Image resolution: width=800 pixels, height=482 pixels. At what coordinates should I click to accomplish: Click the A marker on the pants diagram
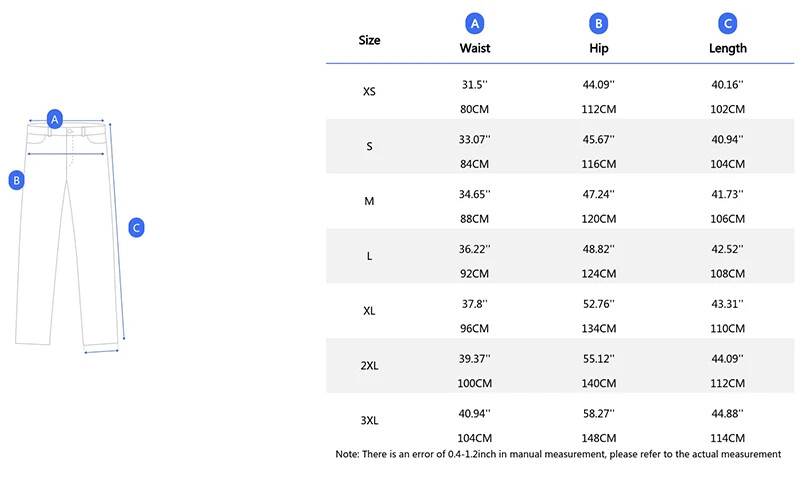56,118
